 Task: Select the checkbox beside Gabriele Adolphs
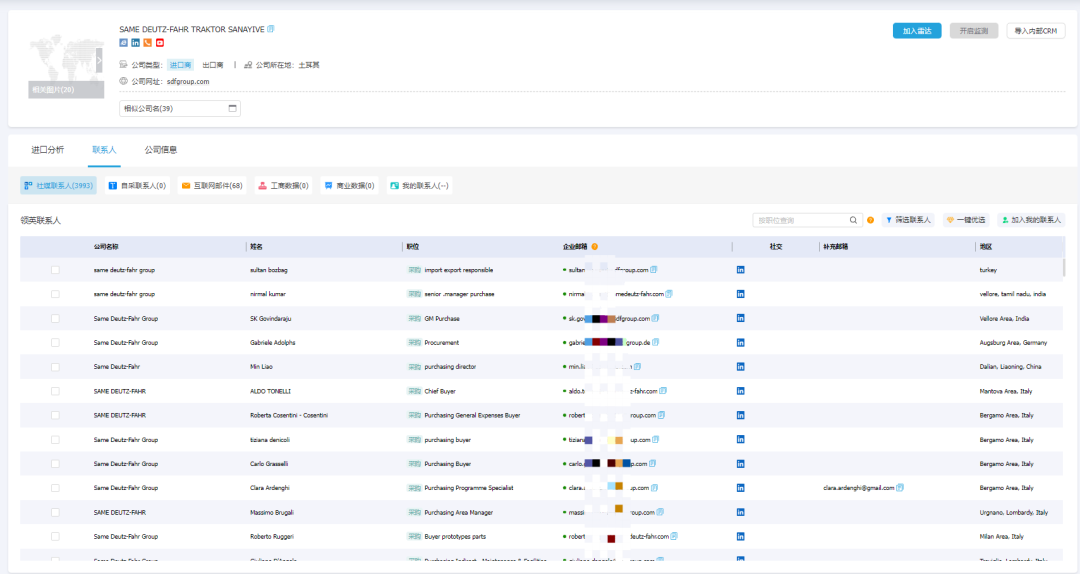pos(55,342)
